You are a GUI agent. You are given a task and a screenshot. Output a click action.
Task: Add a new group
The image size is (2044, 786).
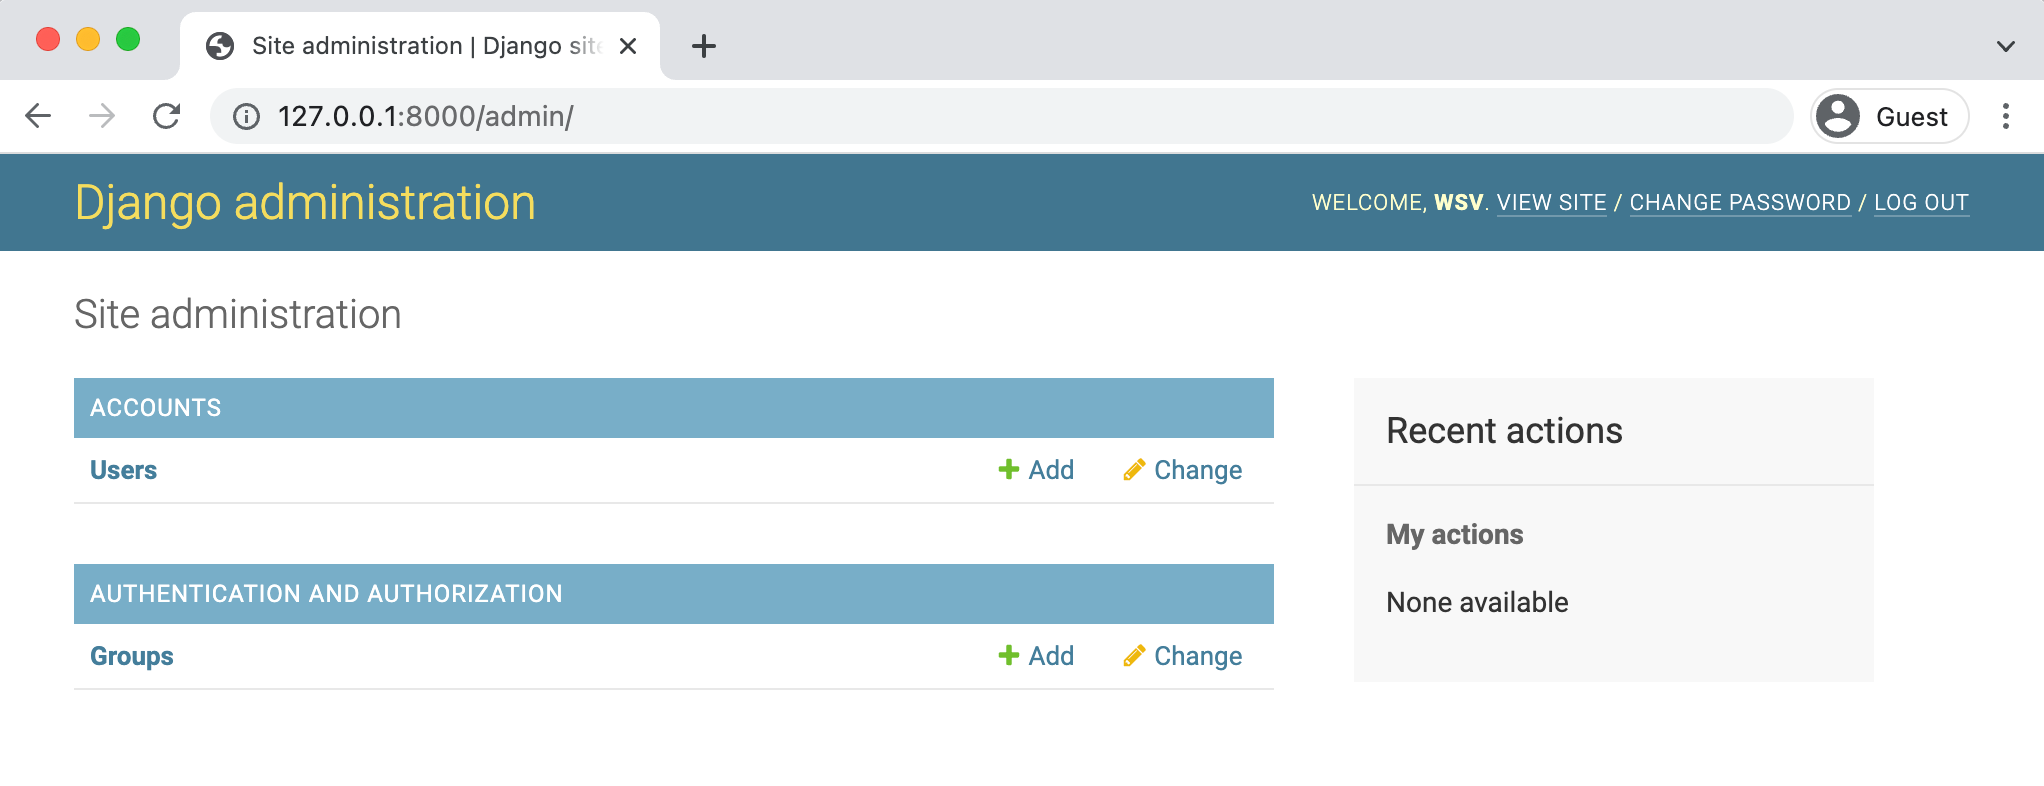pyautogui.click(x=1036, y=656)
